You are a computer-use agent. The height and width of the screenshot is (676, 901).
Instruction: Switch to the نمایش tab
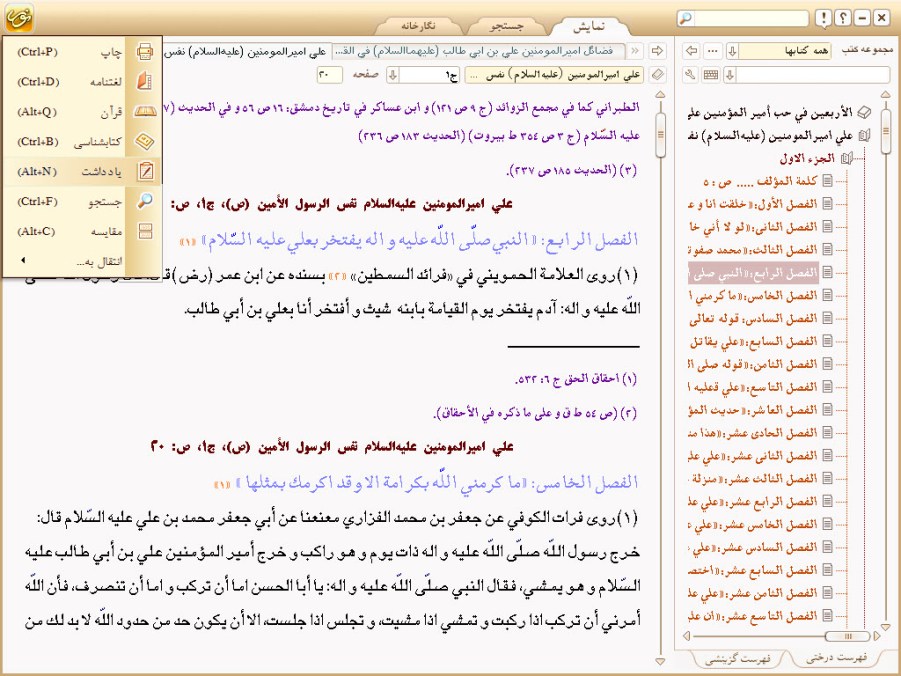[x=589, y=26]
